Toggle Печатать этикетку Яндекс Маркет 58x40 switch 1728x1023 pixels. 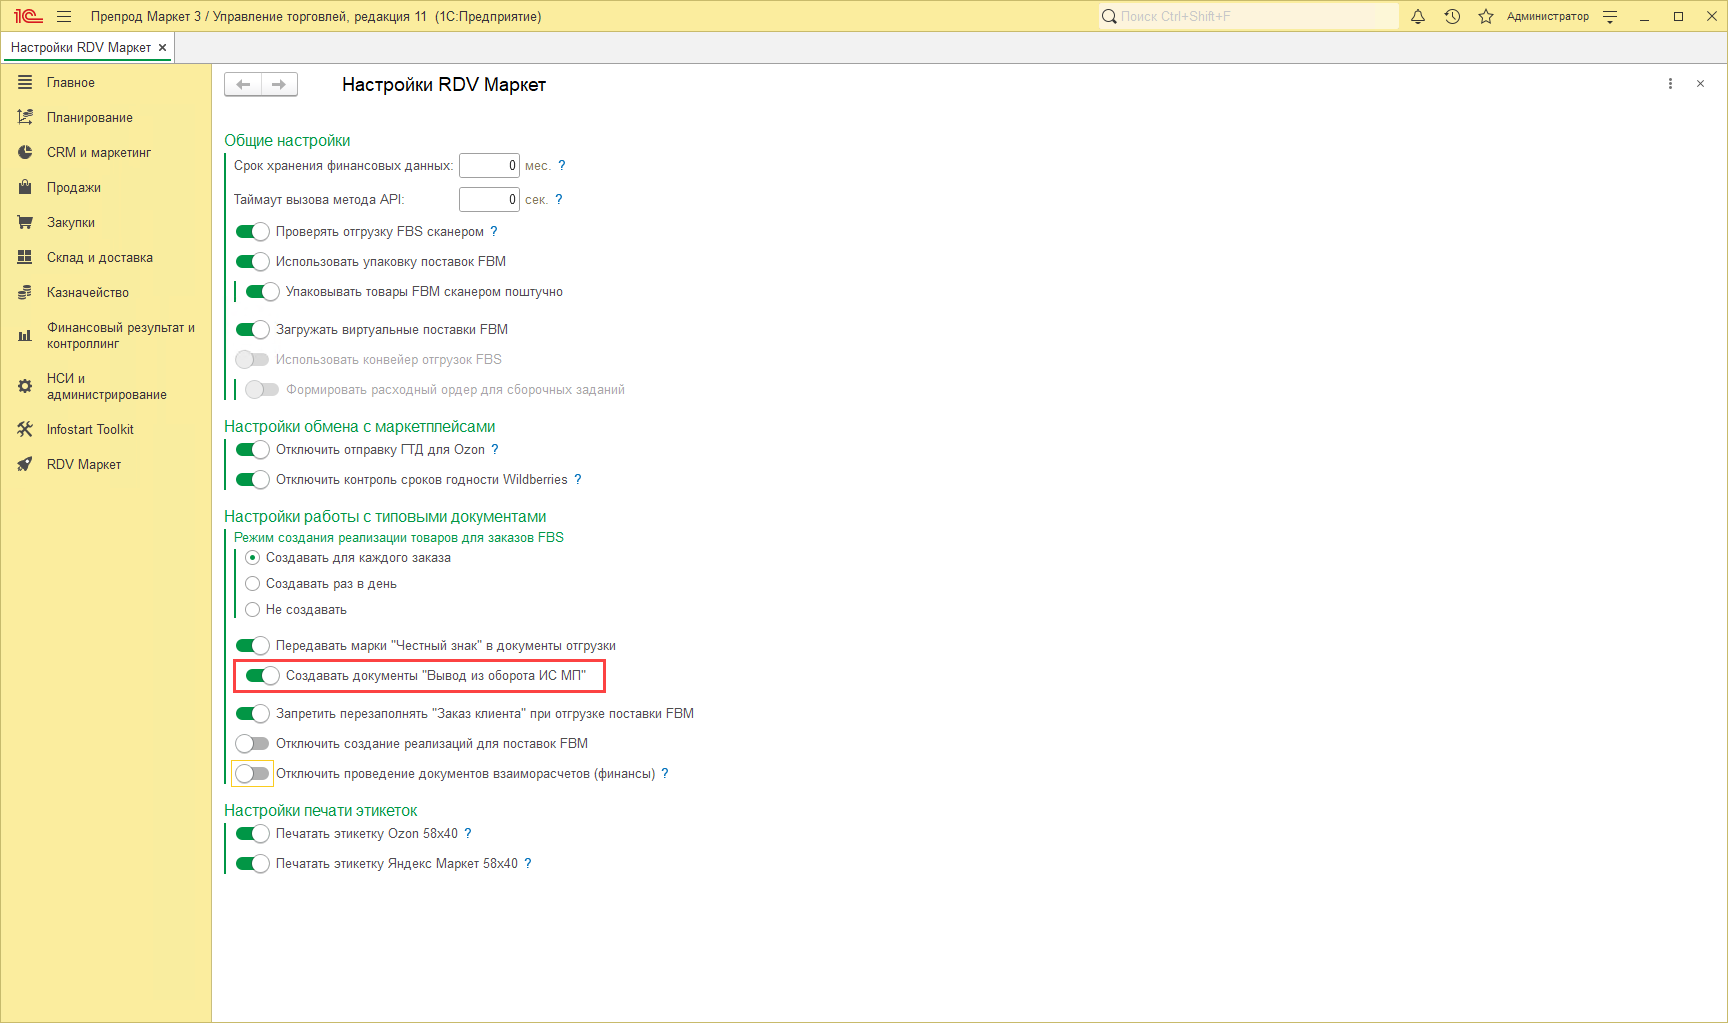(x=252, y=863)
